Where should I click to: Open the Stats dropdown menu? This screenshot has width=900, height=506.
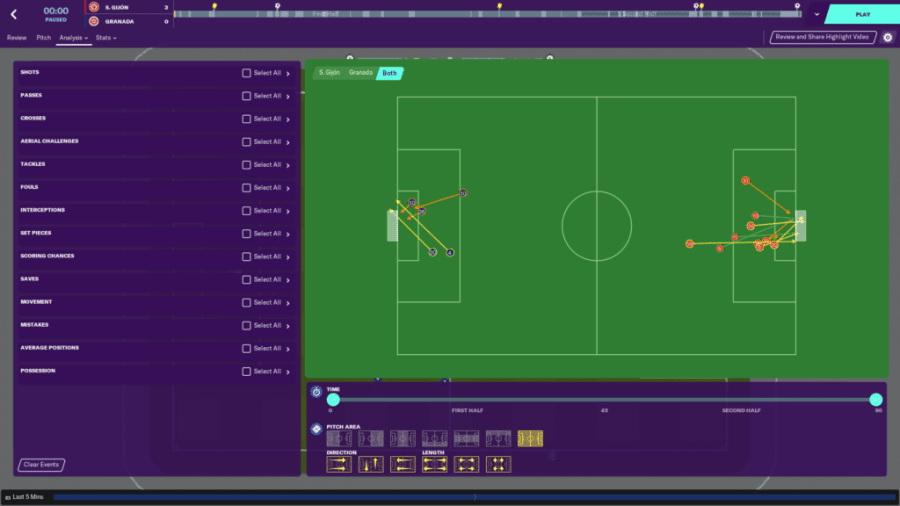[x=106, y=38]
